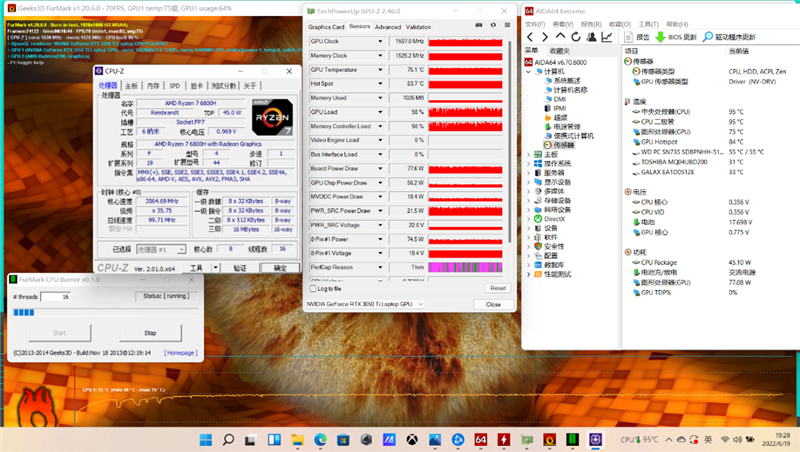This screenshot has height=452, width=800.
Task: Open GPU Load sensor dropdown
Action: coord(380,112)
